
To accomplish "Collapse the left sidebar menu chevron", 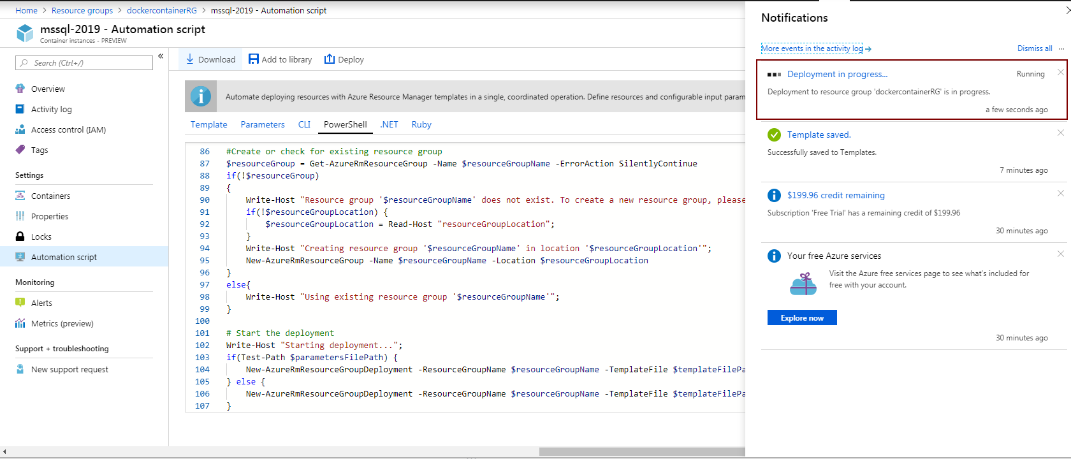I will tap(161, 56).
